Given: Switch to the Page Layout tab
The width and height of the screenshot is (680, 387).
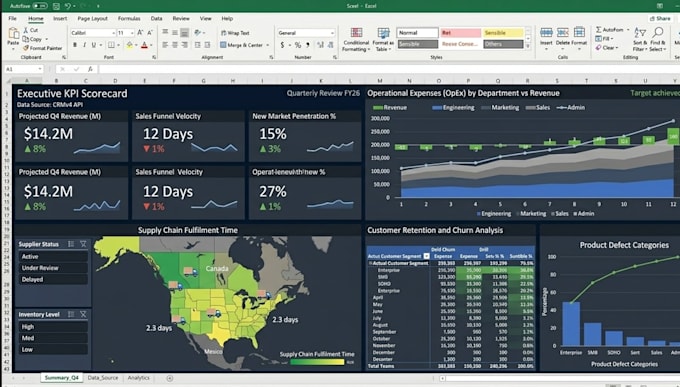Looking at the screenshot, I should click(92, 19).
